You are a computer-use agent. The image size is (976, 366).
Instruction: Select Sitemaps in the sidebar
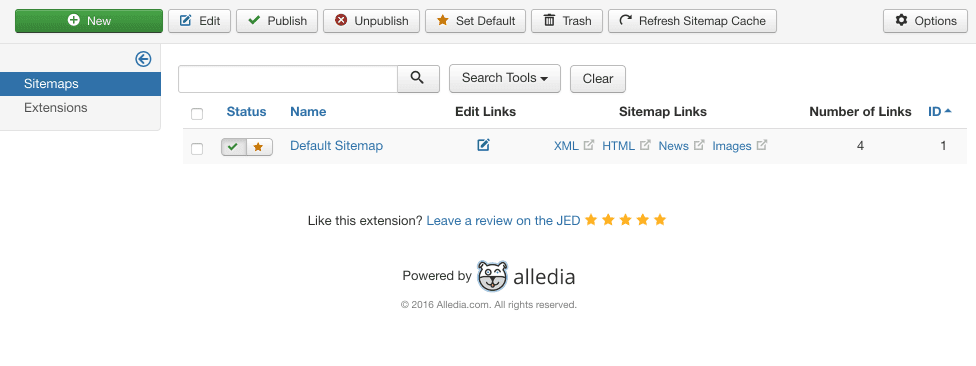pyautogui.click(x=80, y=84)
